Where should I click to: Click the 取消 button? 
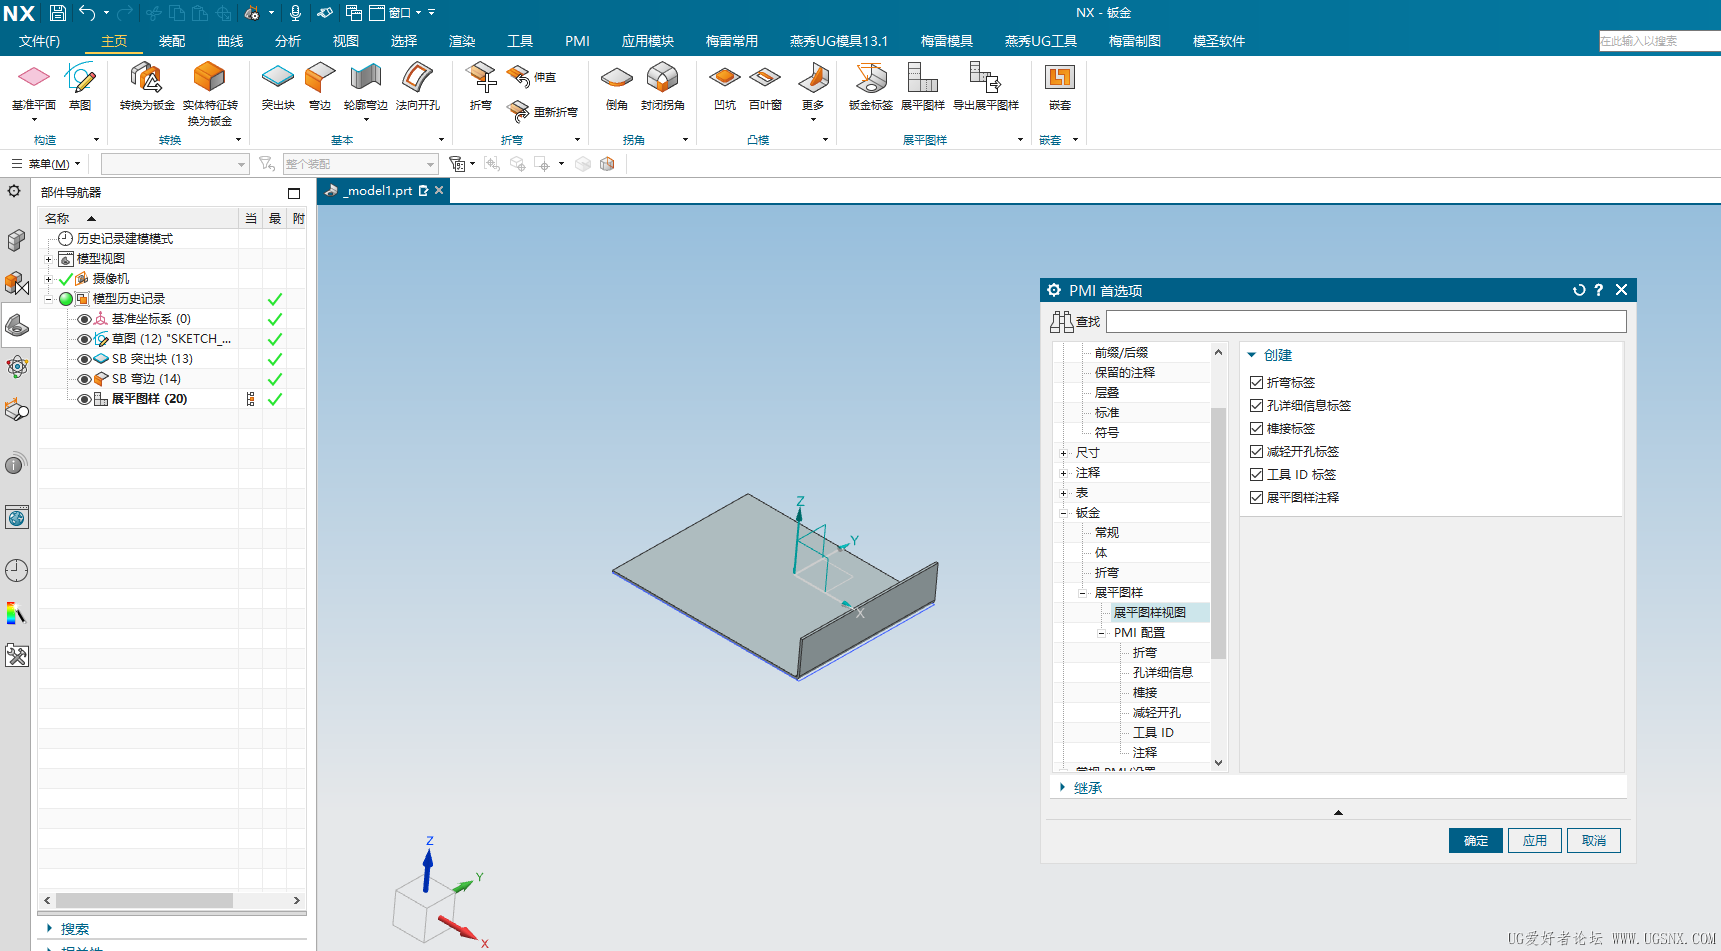(1594, 841)
